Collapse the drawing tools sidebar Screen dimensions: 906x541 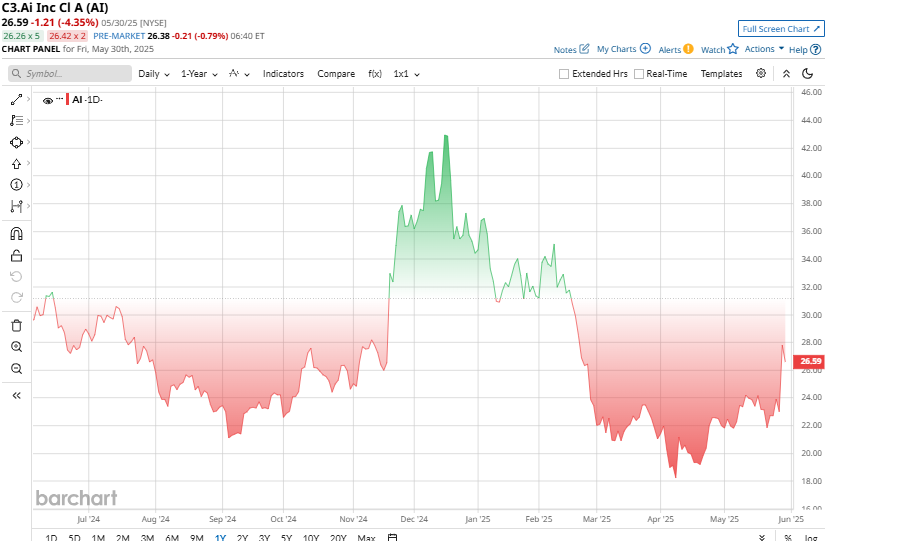click(16, 395)
